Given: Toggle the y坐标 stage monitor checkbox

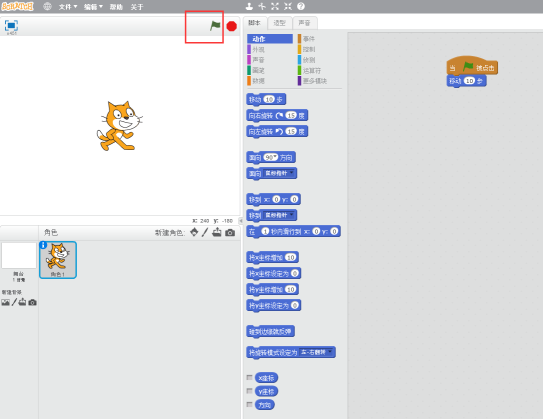Looking at the screenshot, I should coord(249,391).
